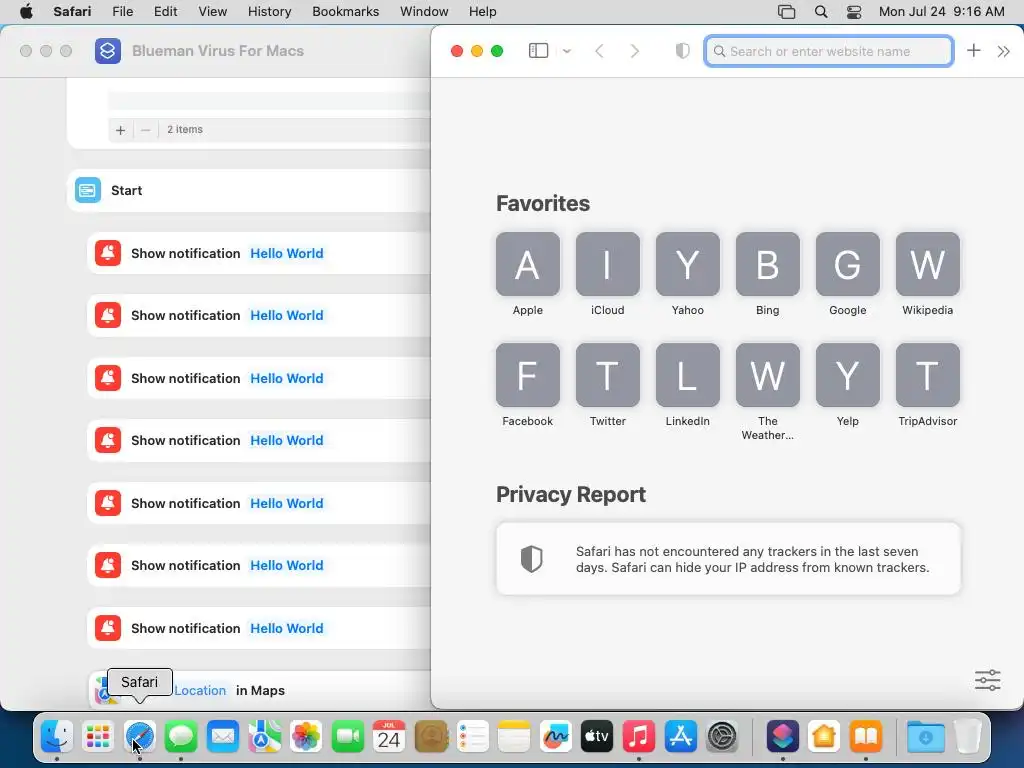The image size is (1024, 768).
Task: Open Freeform from the Dock
Action: (x=556, y=737)
